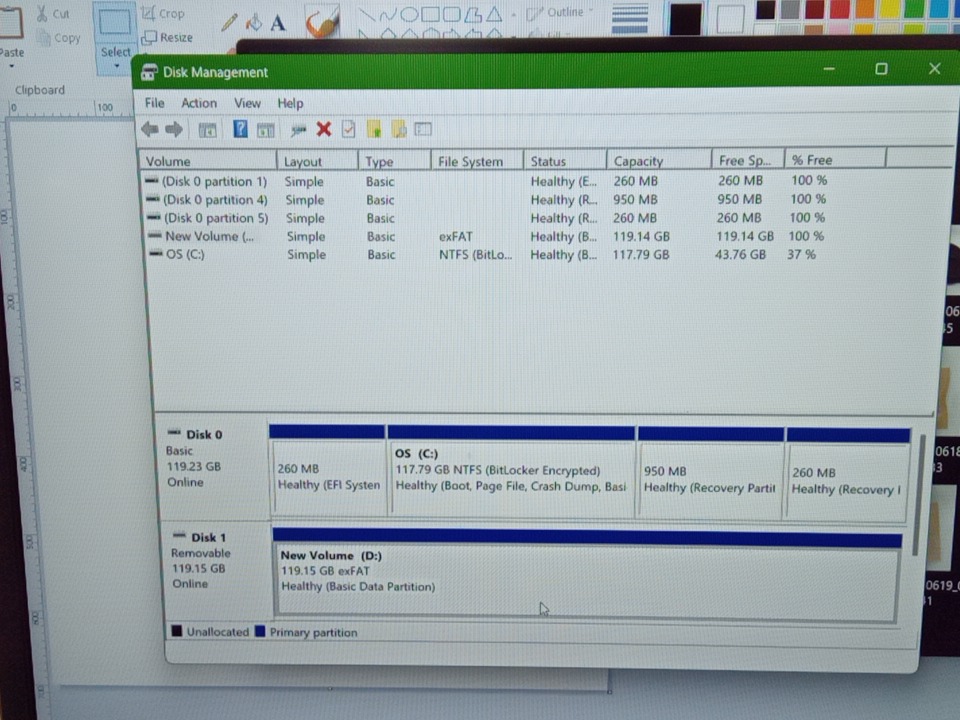Open the Help menu
This screenshot has height=720, width=960.
(290, 103)
